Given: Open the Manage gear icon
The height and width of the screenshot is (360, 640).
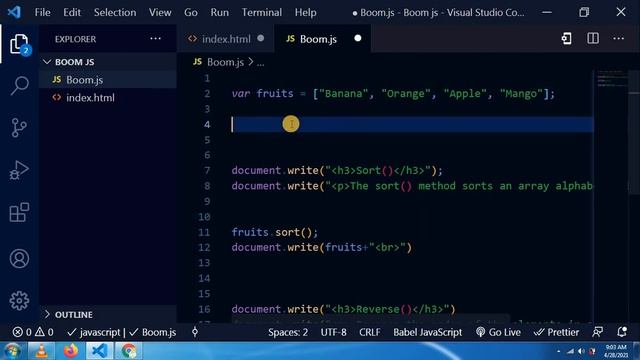Looking at the screenshot, I should (x=19, y=301).
